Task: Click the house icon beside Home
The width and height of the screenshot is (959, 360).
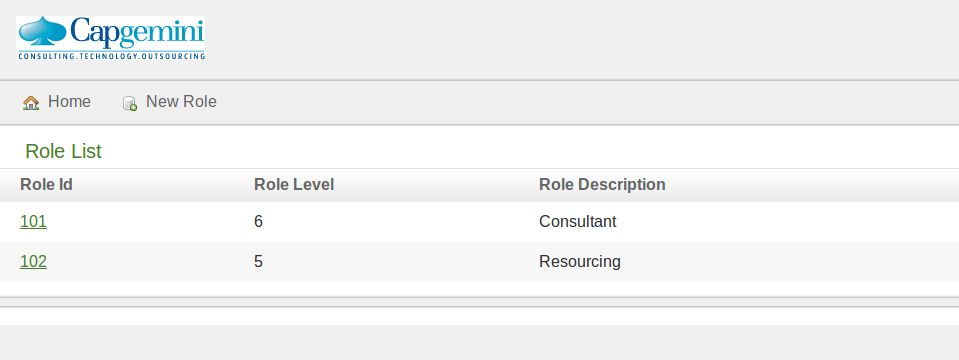Action: pyautogui.click(x=31, y=103)
